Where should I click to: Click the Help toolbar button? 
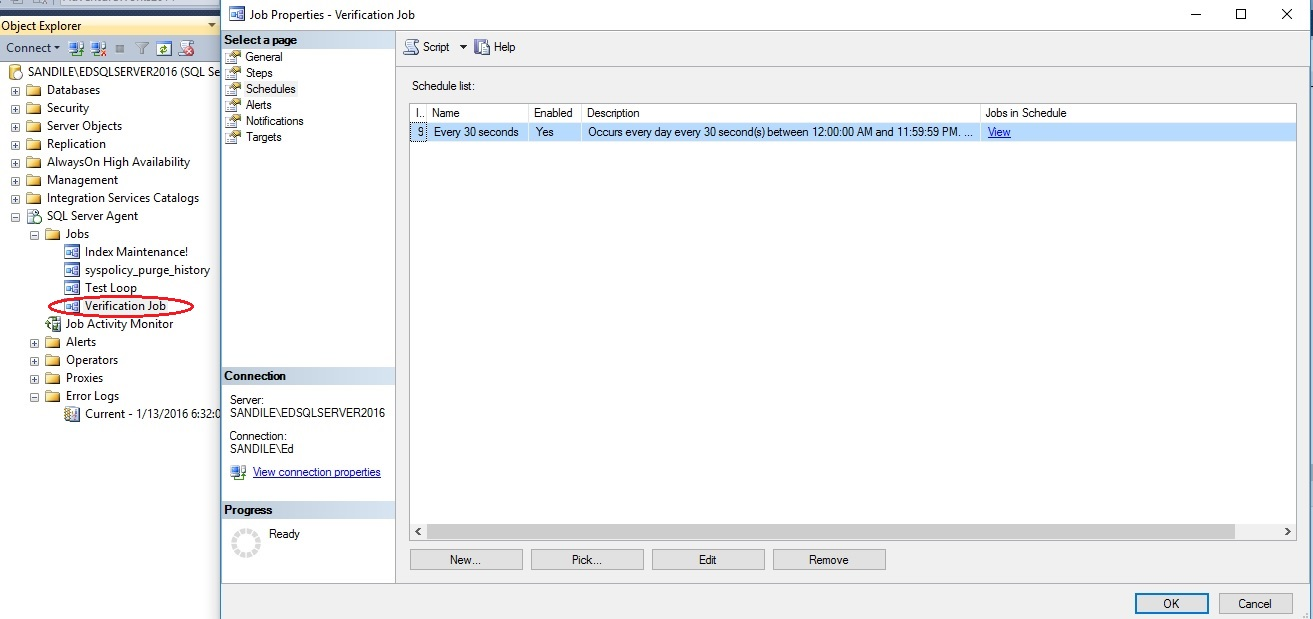click(495, 47)
